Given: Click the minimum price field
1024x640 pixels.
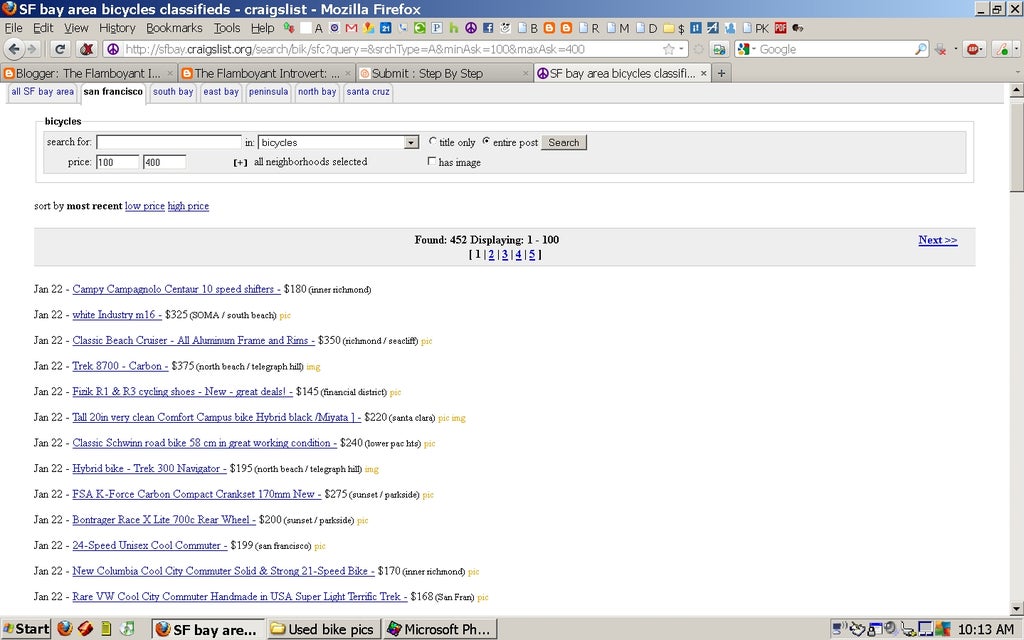Looking at the screenshot, I should [118, 162].
